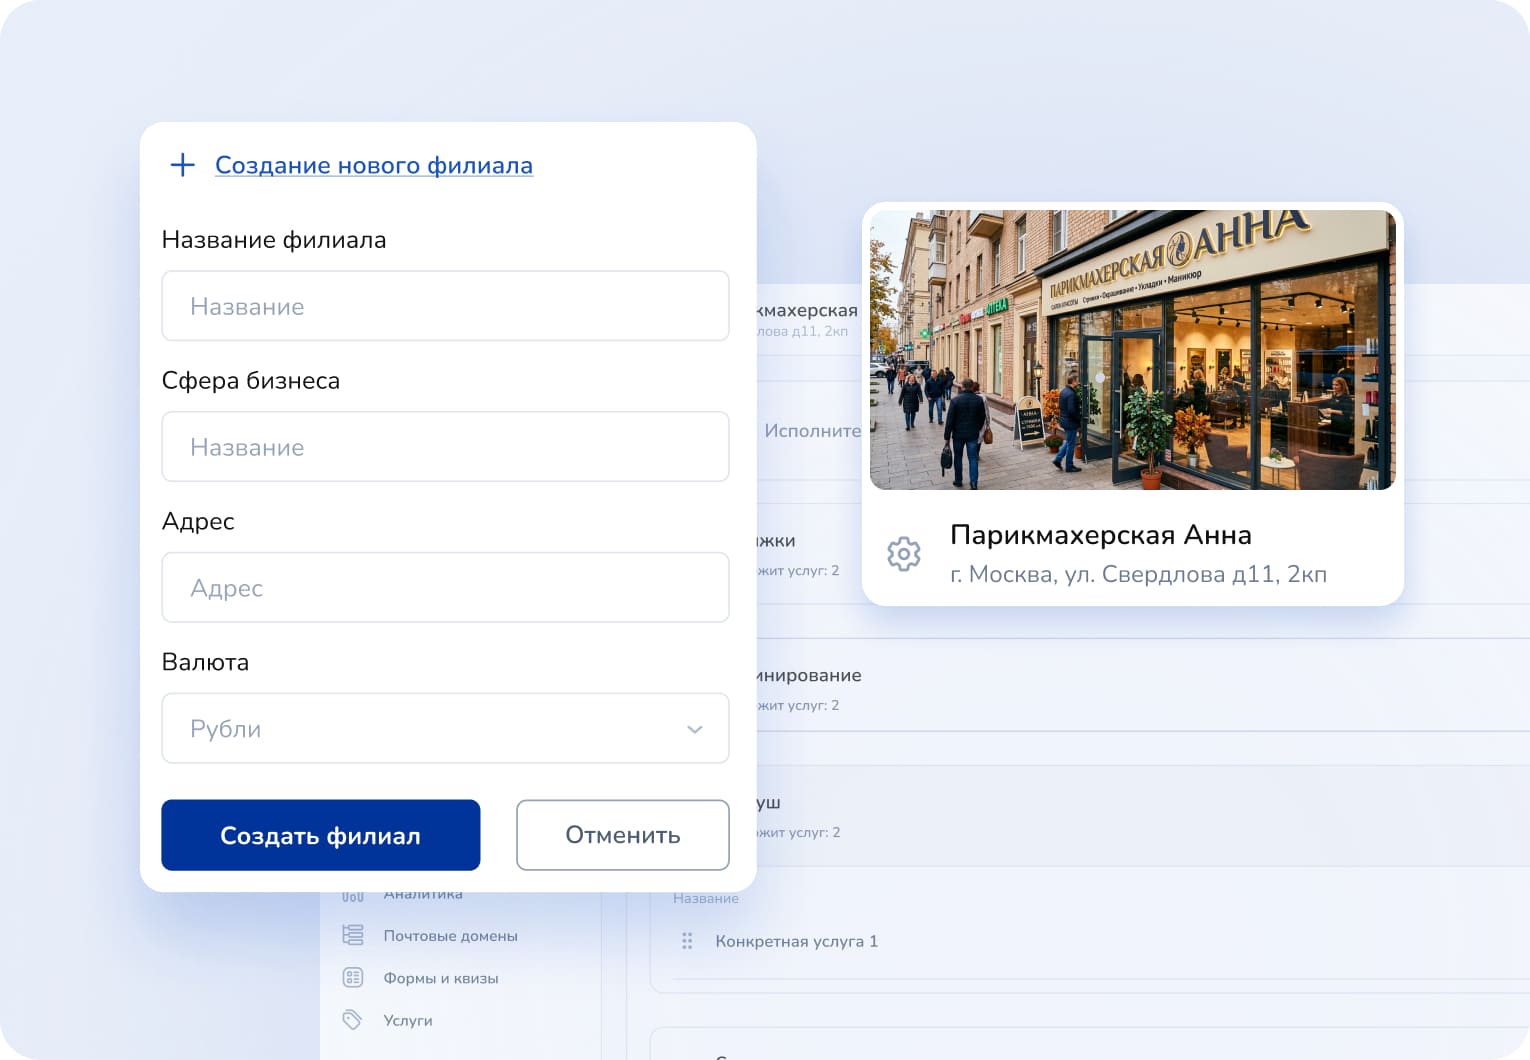Select the Конкретная услуга 1 row
This screenshot has width=1530, height=1060.
click(796, 941)
